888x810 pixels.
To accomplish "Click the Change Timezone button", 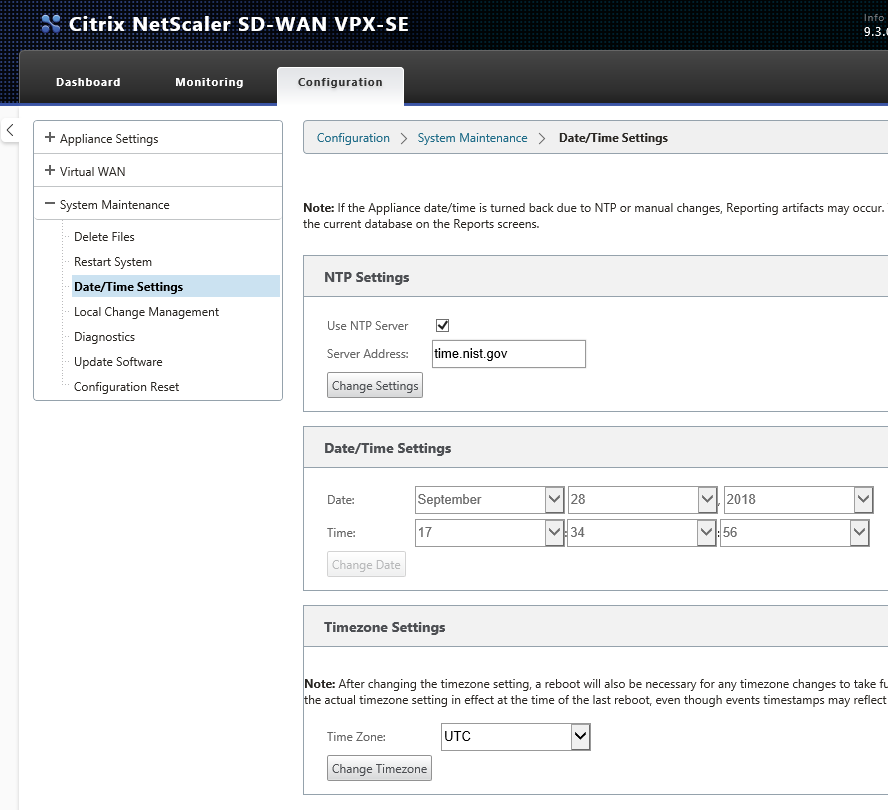I will click(x=379, y=768).
